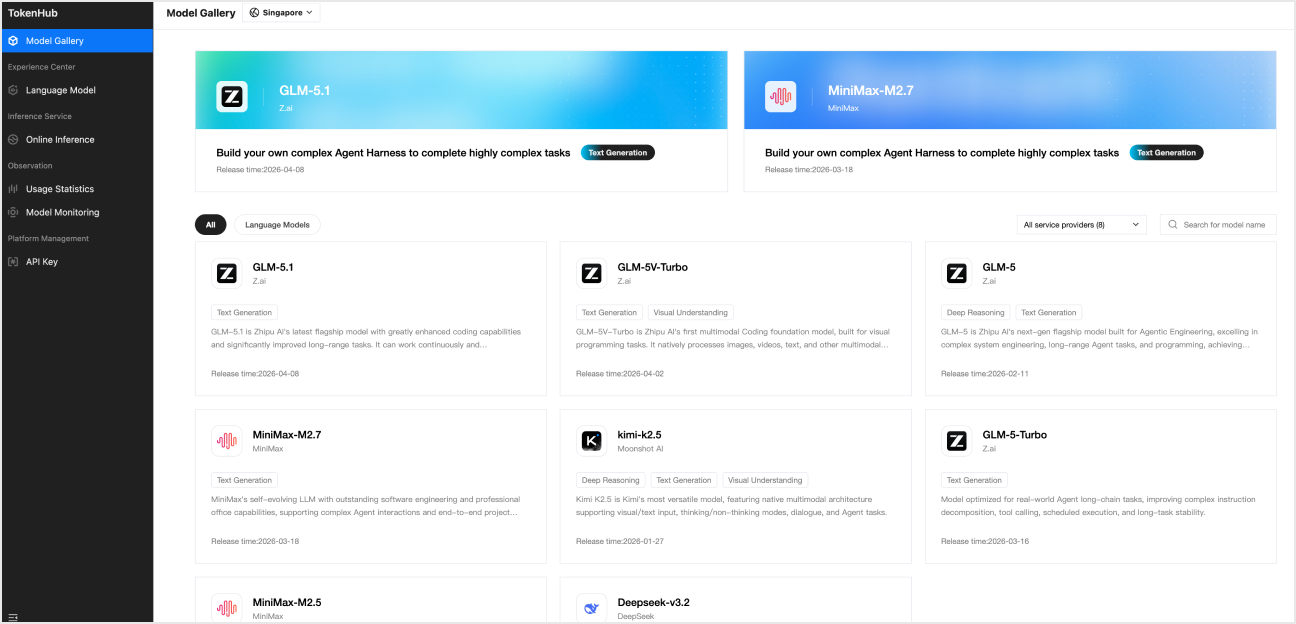Click the Online Inference sidebar icon
Image resolution: width=1296 pixels, height=624 pixels.
[13, 140]
